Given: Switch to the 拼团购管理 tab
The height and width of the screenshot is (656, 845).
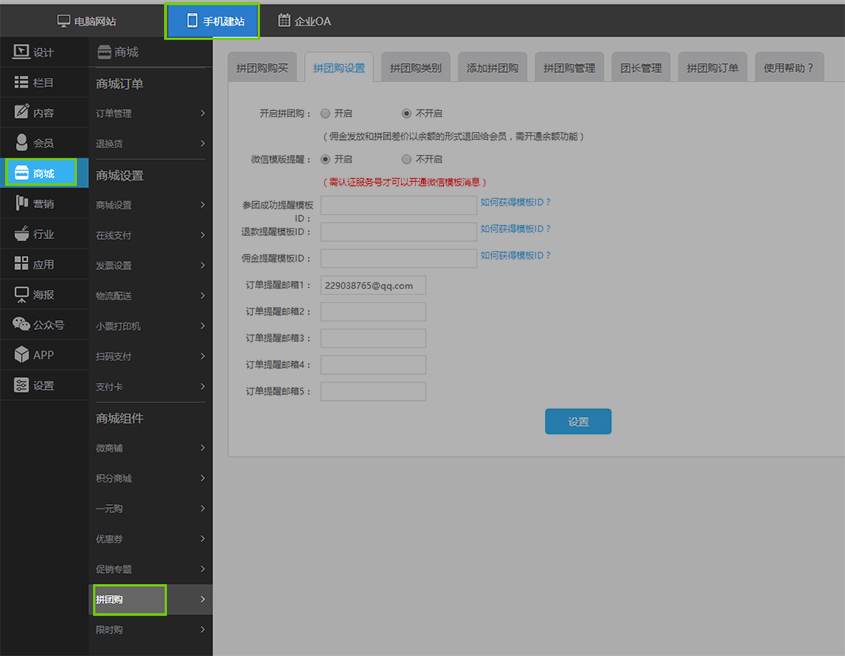Looking at the screenshot, I should pos(569,67).
